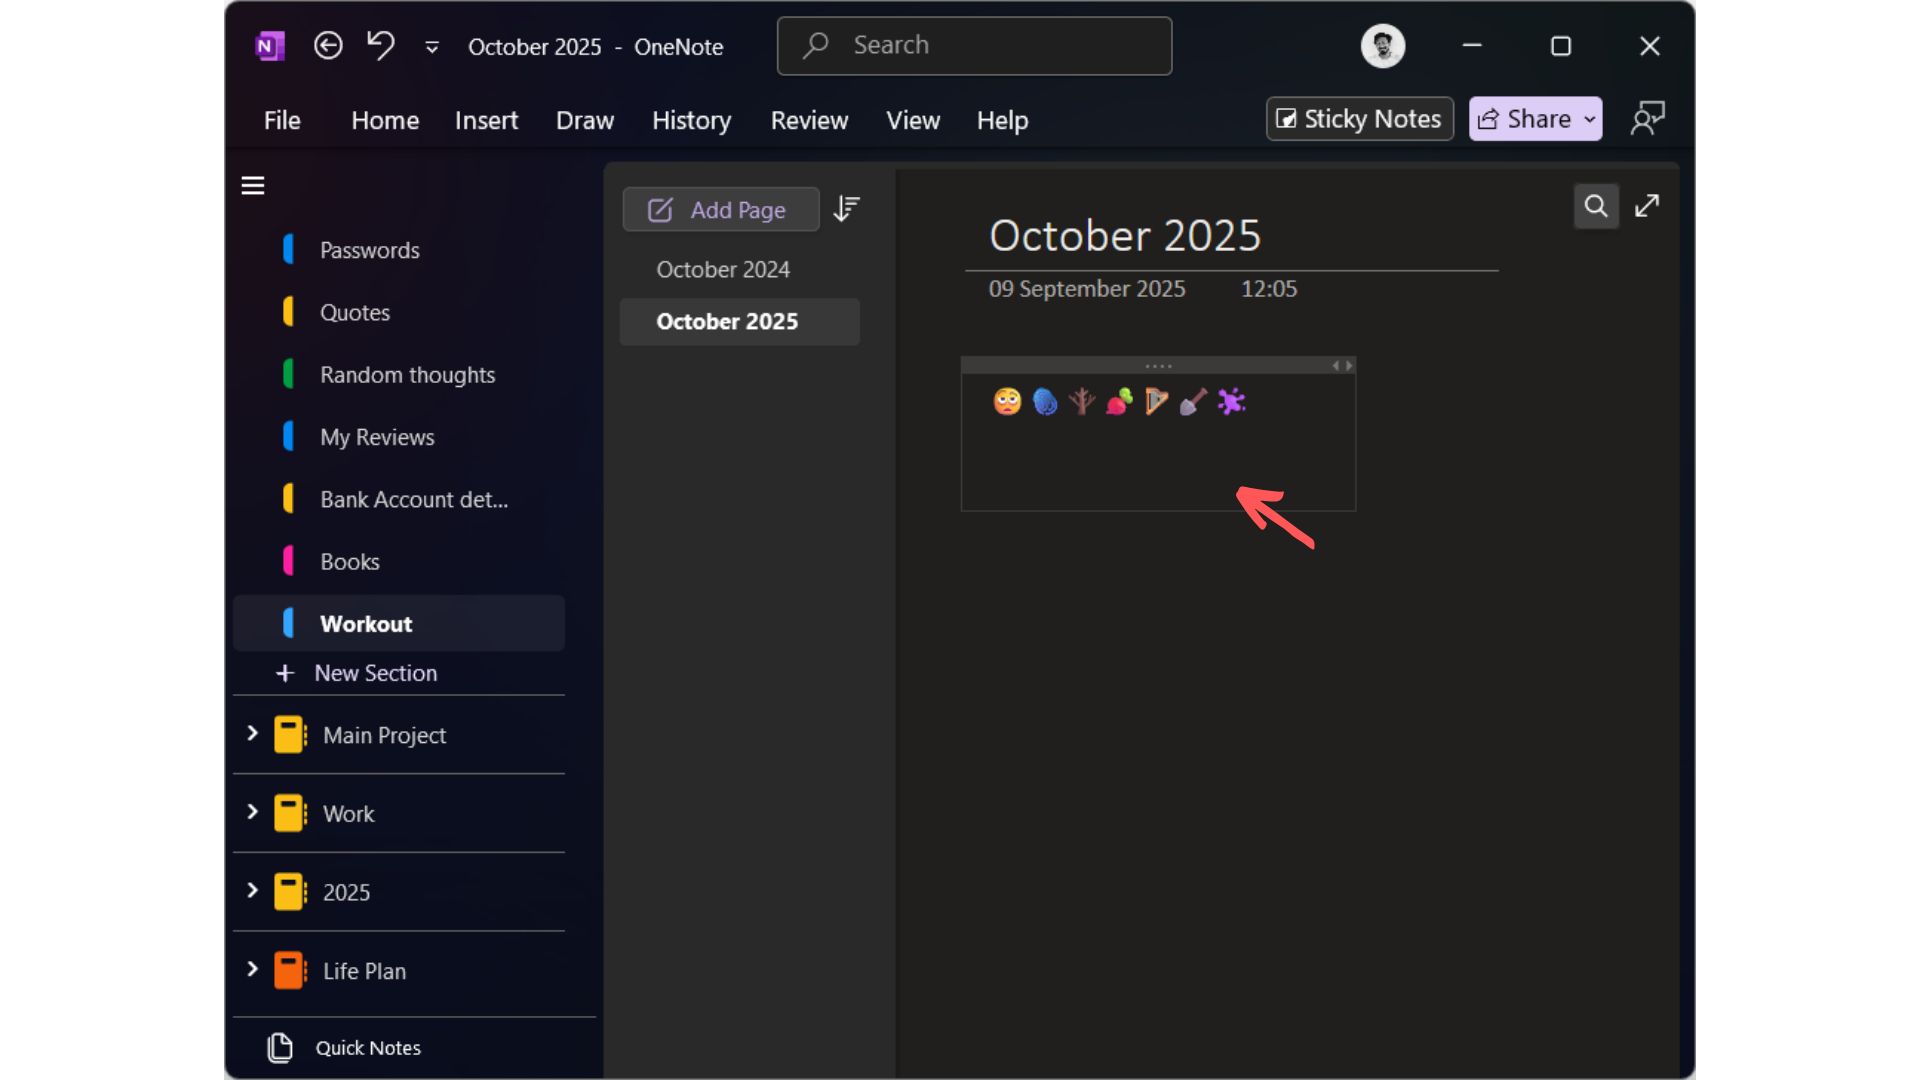Expand the Life Plan notebook
This screenshot has width=1920, height=1080.
[x=252, y=970]
